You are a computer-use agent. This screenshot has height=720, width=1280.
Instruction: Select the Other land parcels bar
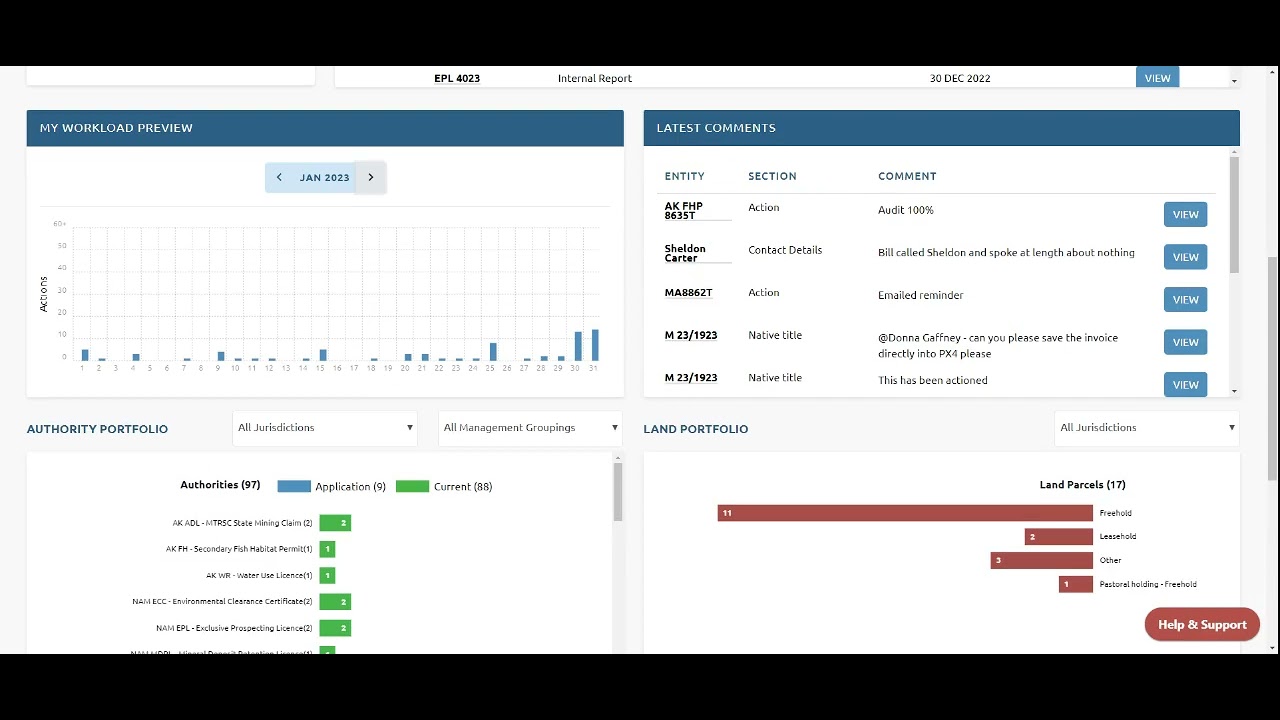pyautogui.click(x=1042, y=561)
